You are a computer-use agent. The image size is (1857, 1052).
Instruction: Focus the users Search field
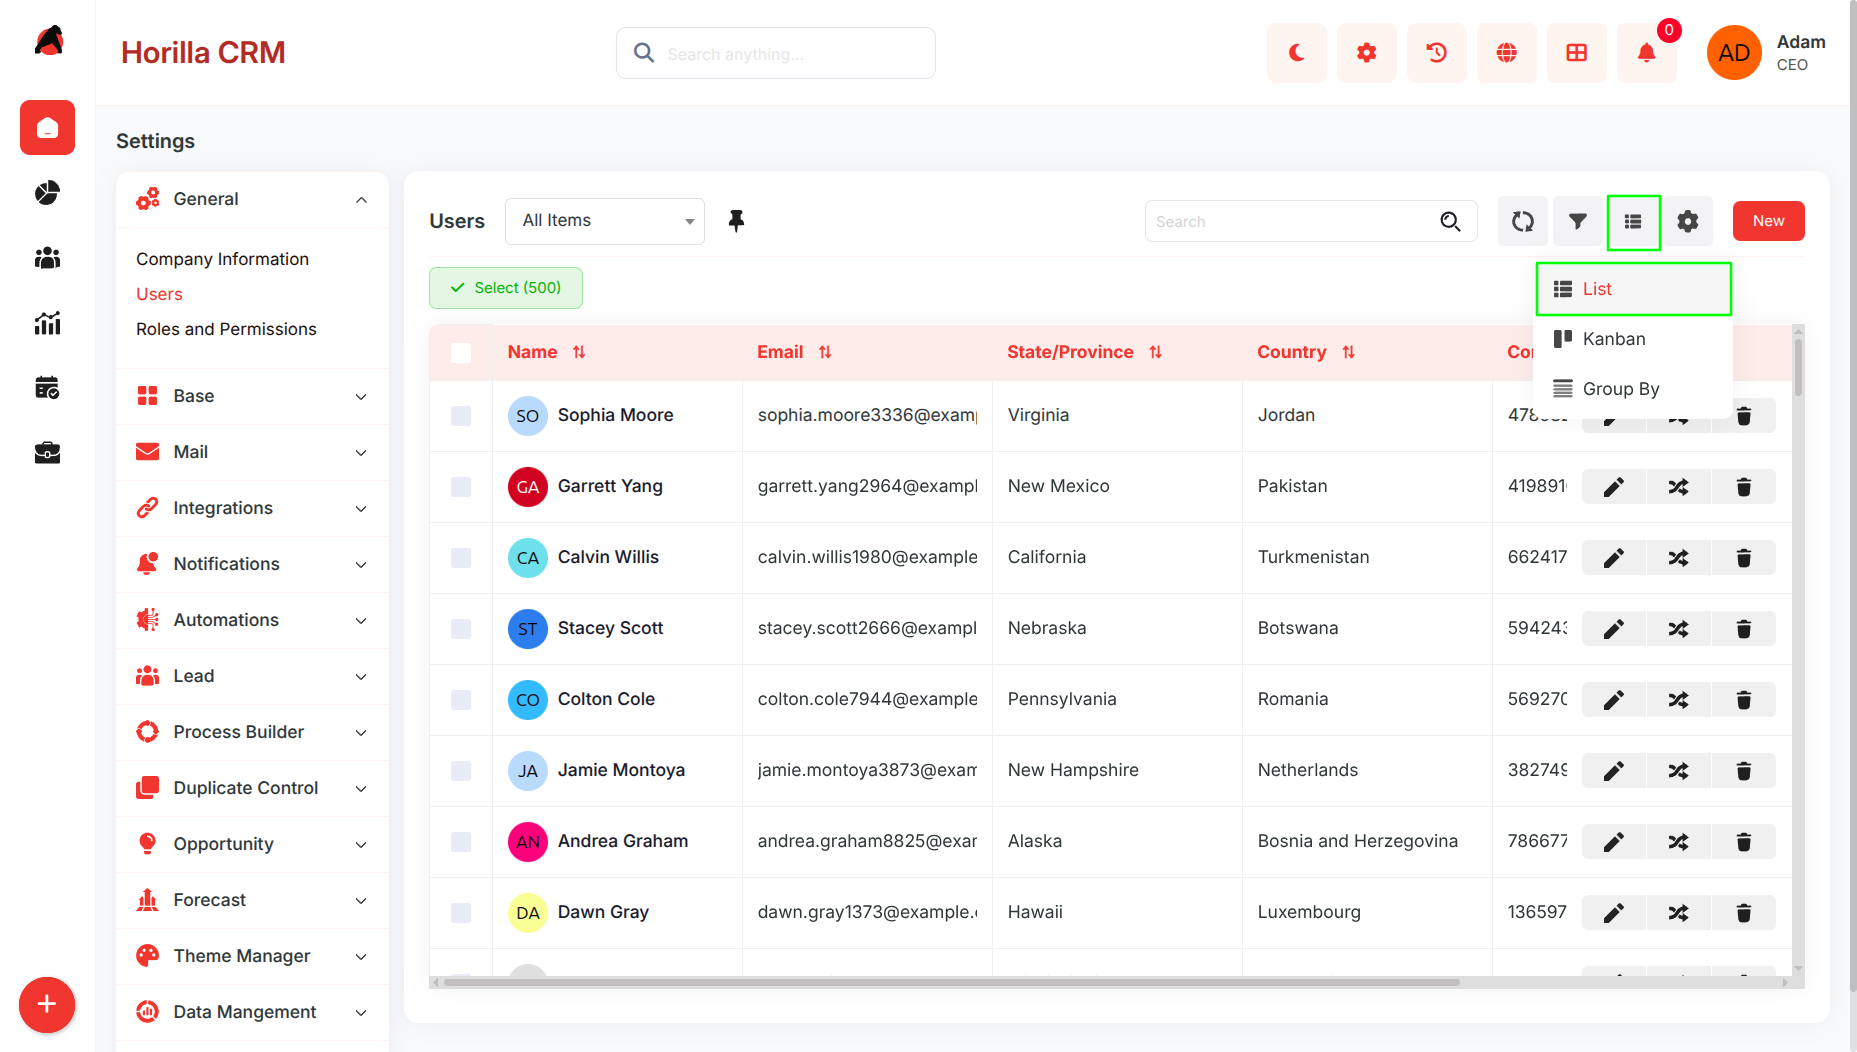[1311, 221]
